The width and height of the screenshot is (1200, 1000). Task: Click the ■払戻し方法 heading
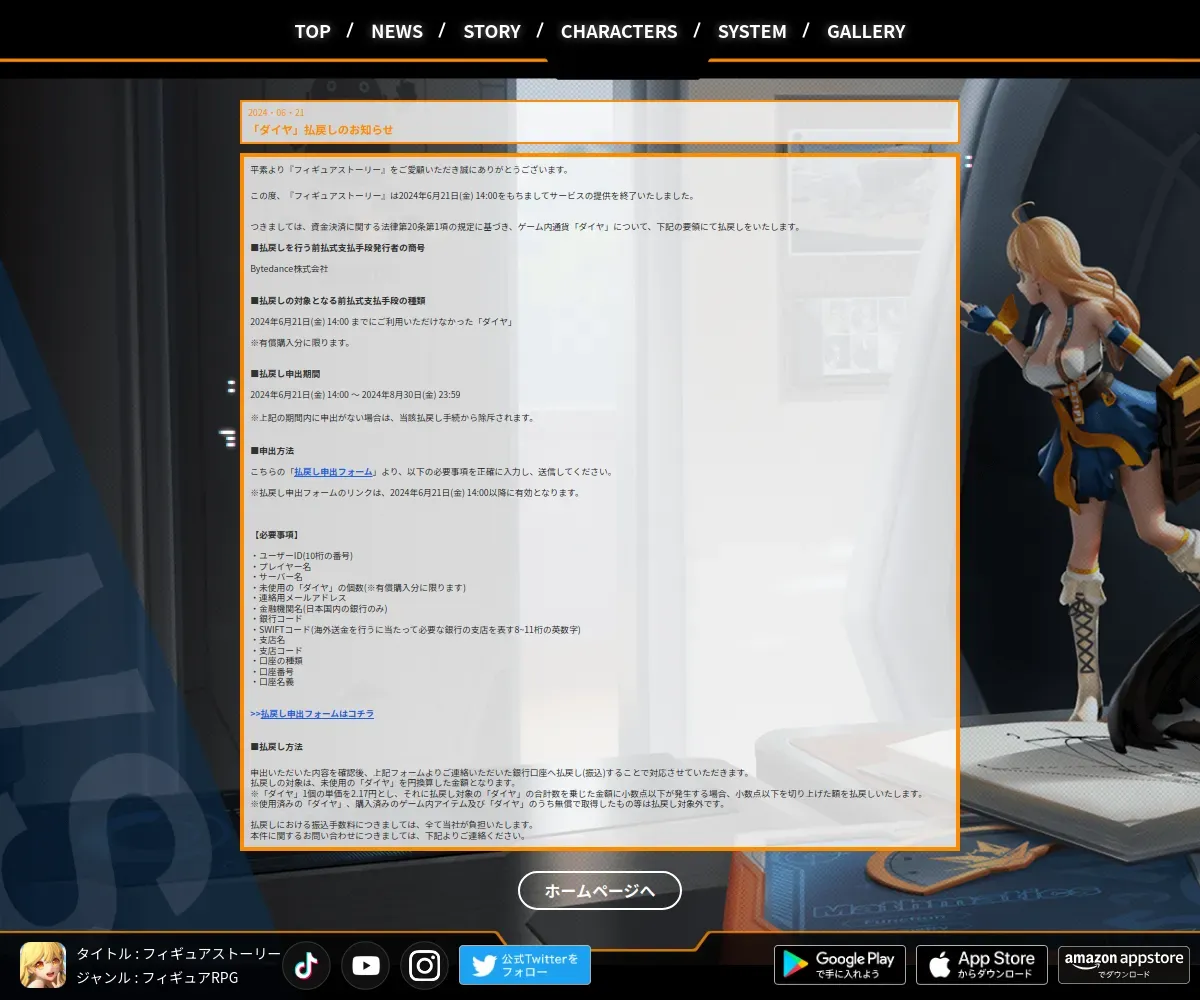(276, 747)
